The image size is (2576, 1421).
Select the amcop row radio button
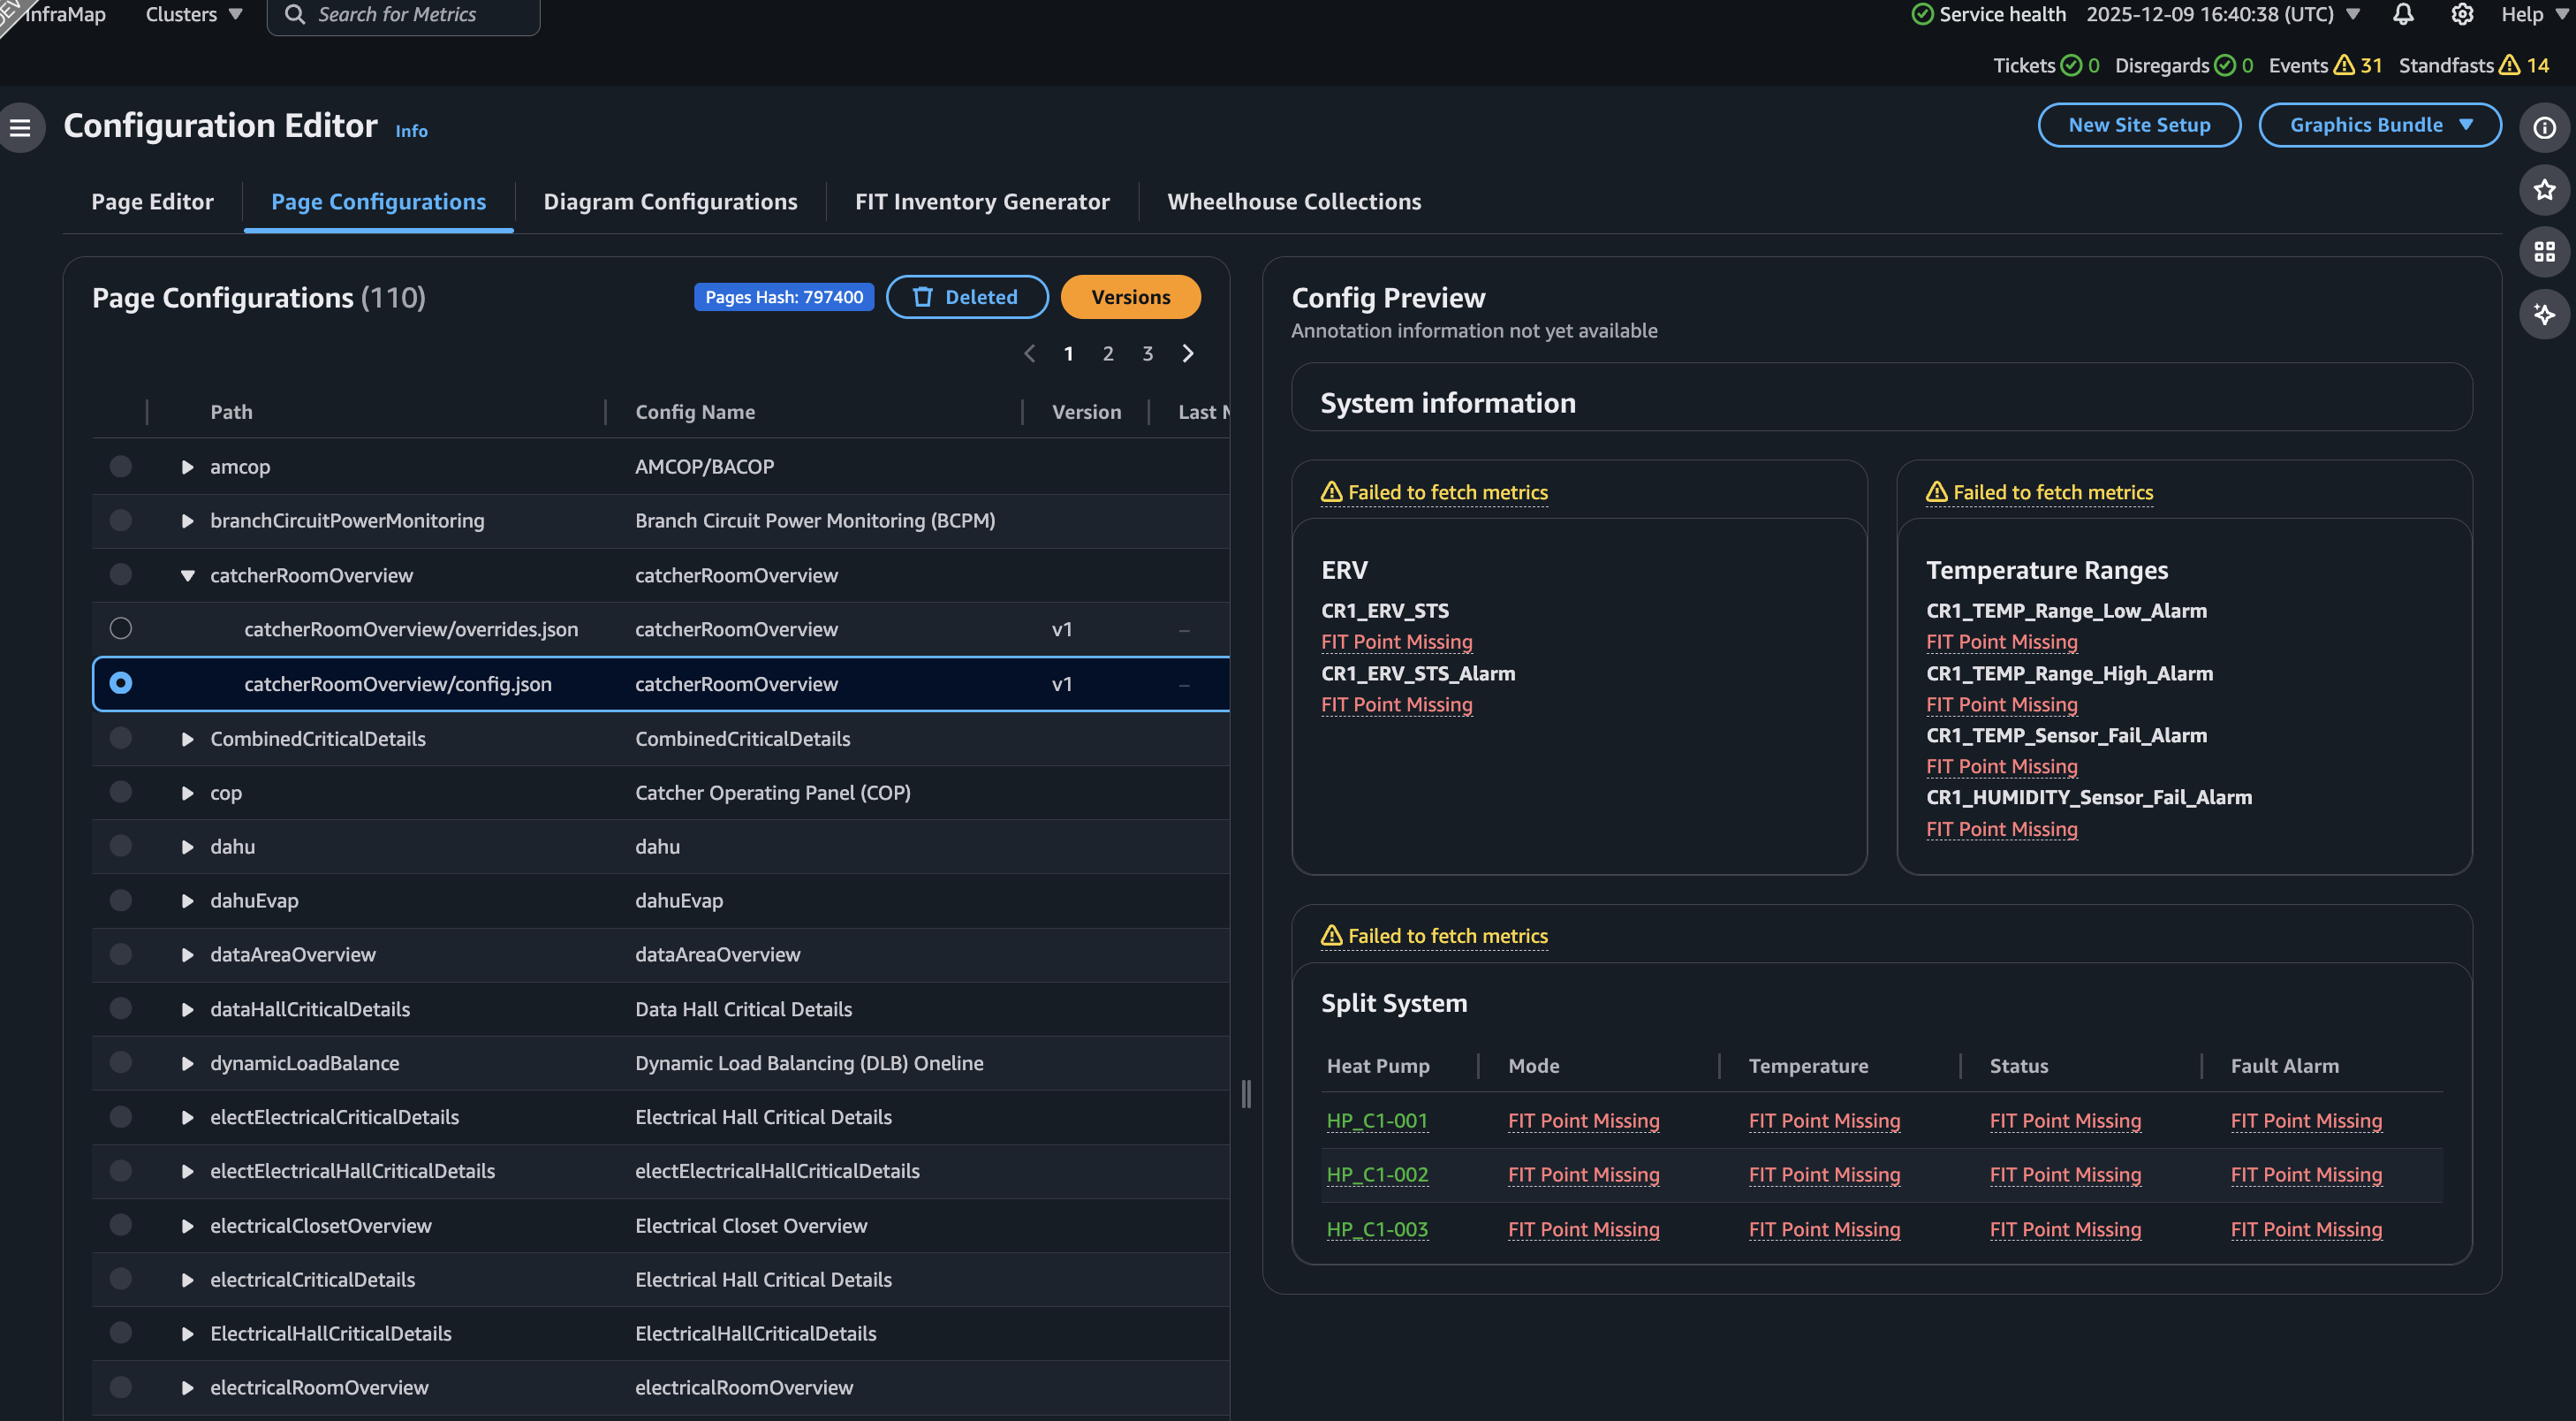(x=120, y=466)
